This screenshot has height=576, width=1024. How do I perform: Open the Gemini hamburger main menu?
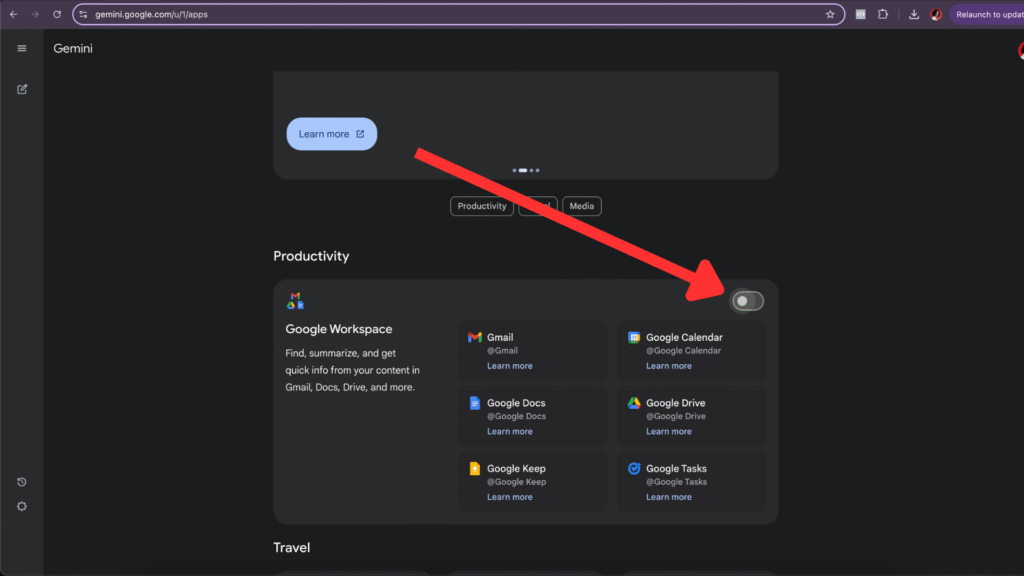click(22, 48)
